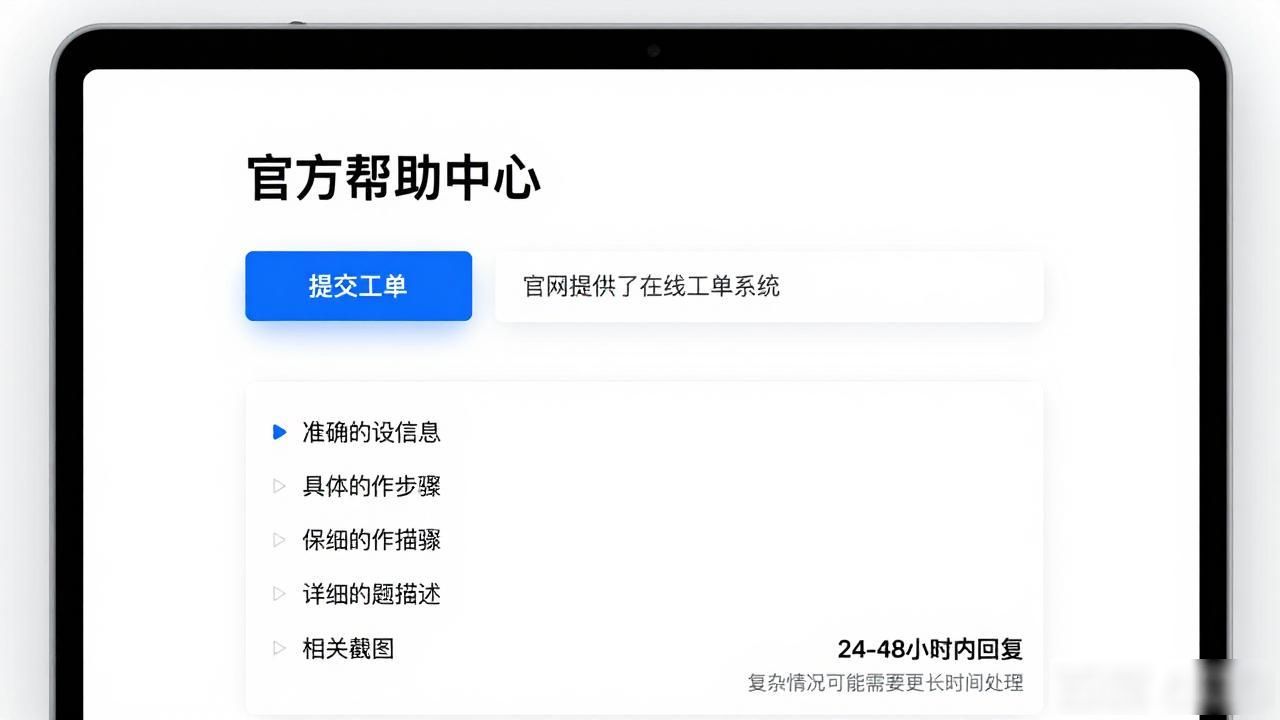Click the 复杂情况可能需要更长时间处理 note
Image resolution: width=1280 pixels, height=720 pixels.
point(885,683)
